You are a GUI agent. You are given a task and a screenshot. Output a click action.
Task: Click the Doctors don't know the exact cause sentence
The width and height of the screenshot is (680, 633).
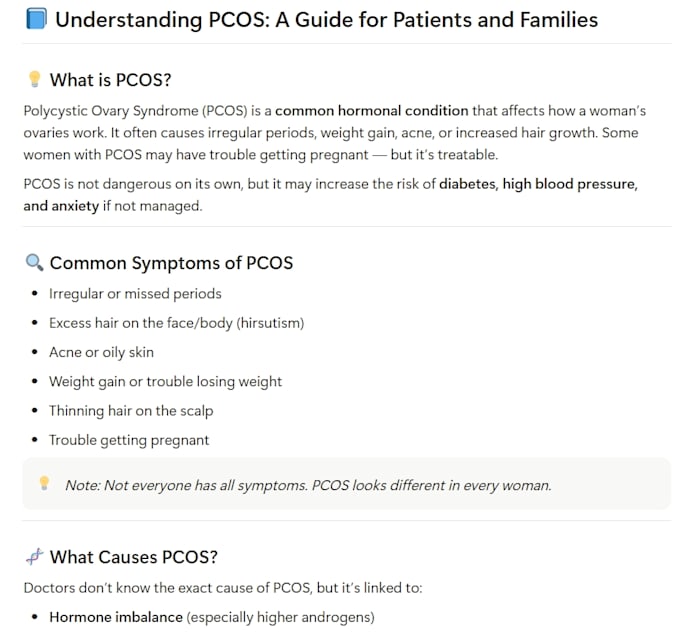(223, 588)
